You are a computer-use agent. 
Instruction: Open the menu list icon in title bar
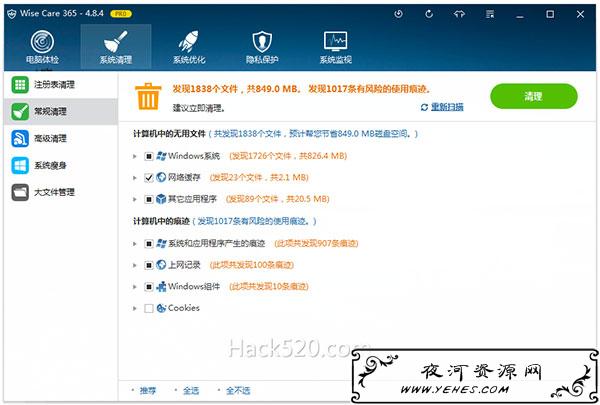[490, 14]
